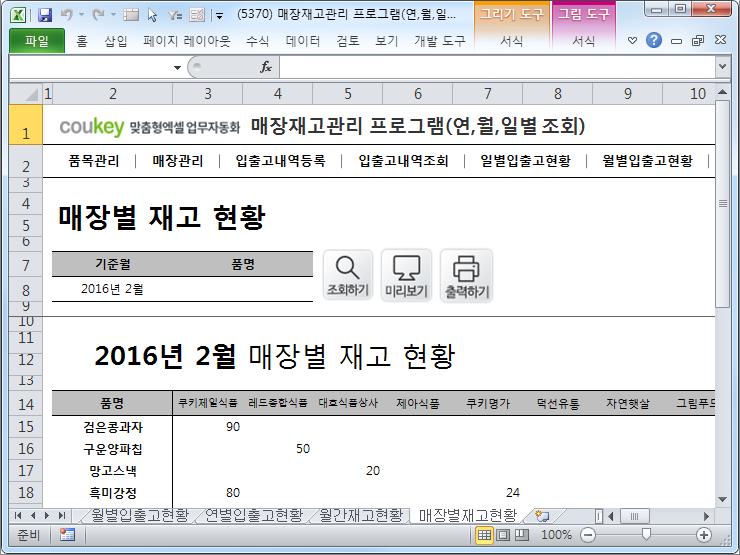Click the insert new worksheet icon
Viewport: 740px width, 555px height.
click(x=542, y=515)
